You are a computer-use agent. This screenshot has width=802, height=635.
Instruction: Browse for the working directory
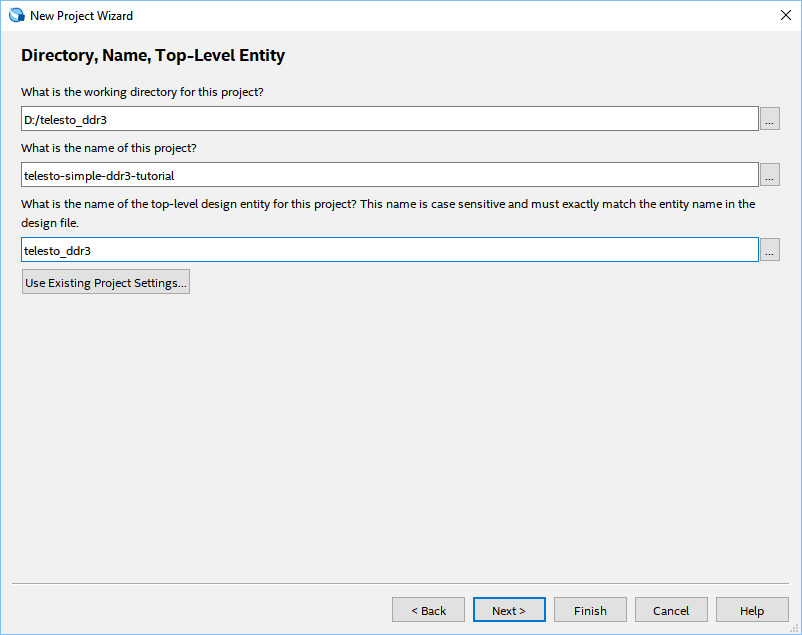[770, 119]
